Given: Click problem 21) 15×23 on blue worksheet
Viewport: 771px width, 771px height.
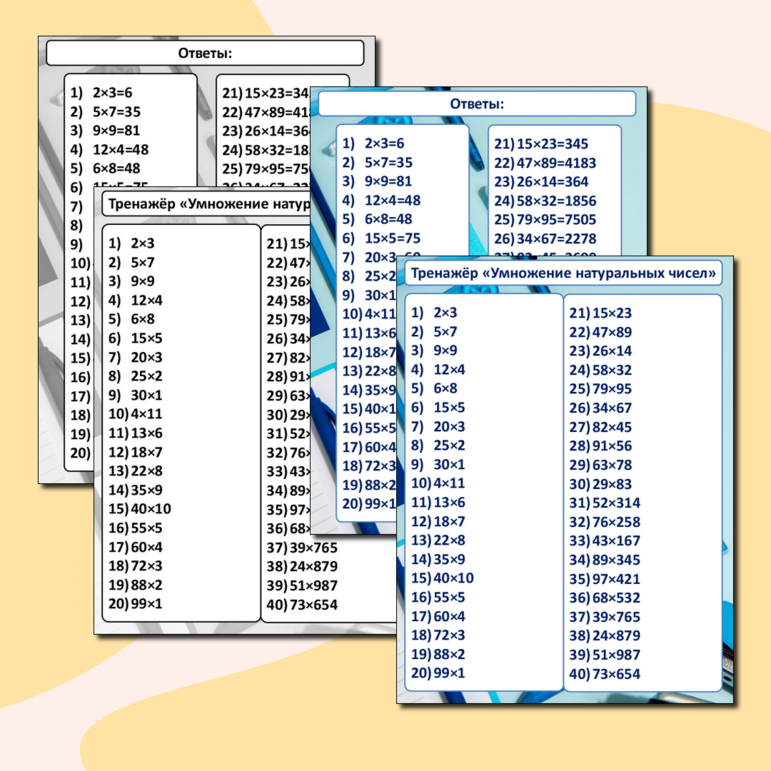Looking at the screenshot, I should [600, 313].
